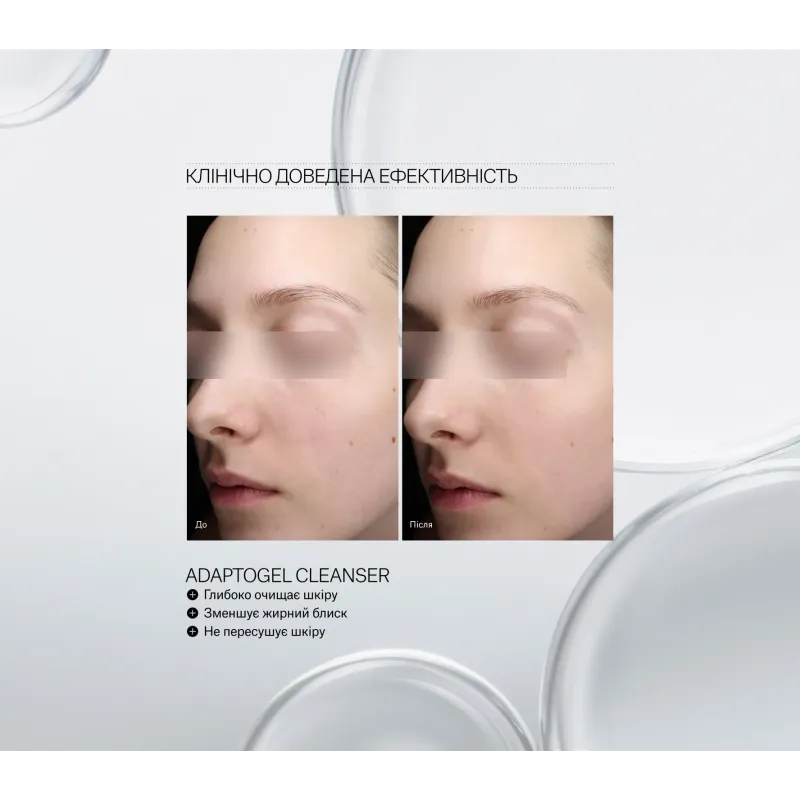
Task: Click the 'До' before photo
Action: [292, 378]
